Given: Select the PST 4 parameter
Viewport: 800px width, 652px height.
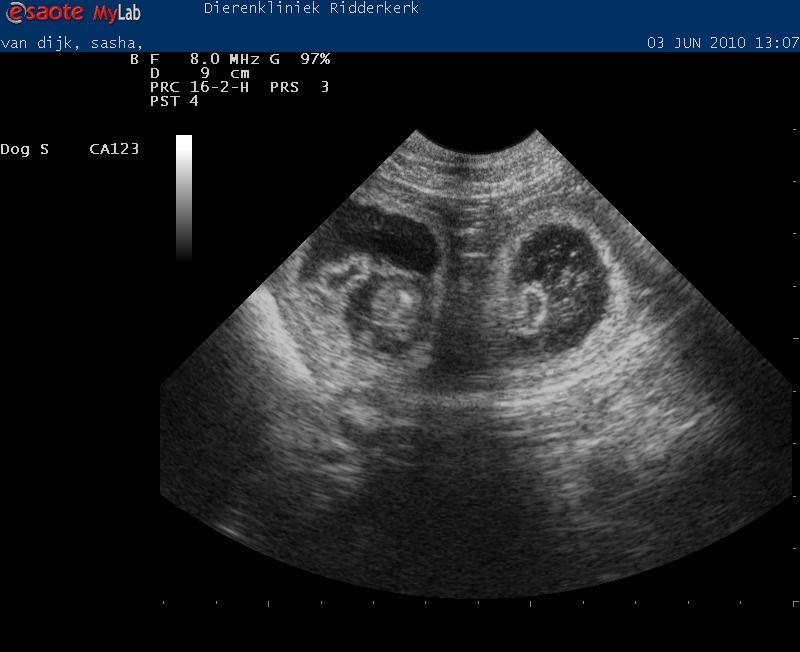Looking at the screenshot, I should click(174, 101).
